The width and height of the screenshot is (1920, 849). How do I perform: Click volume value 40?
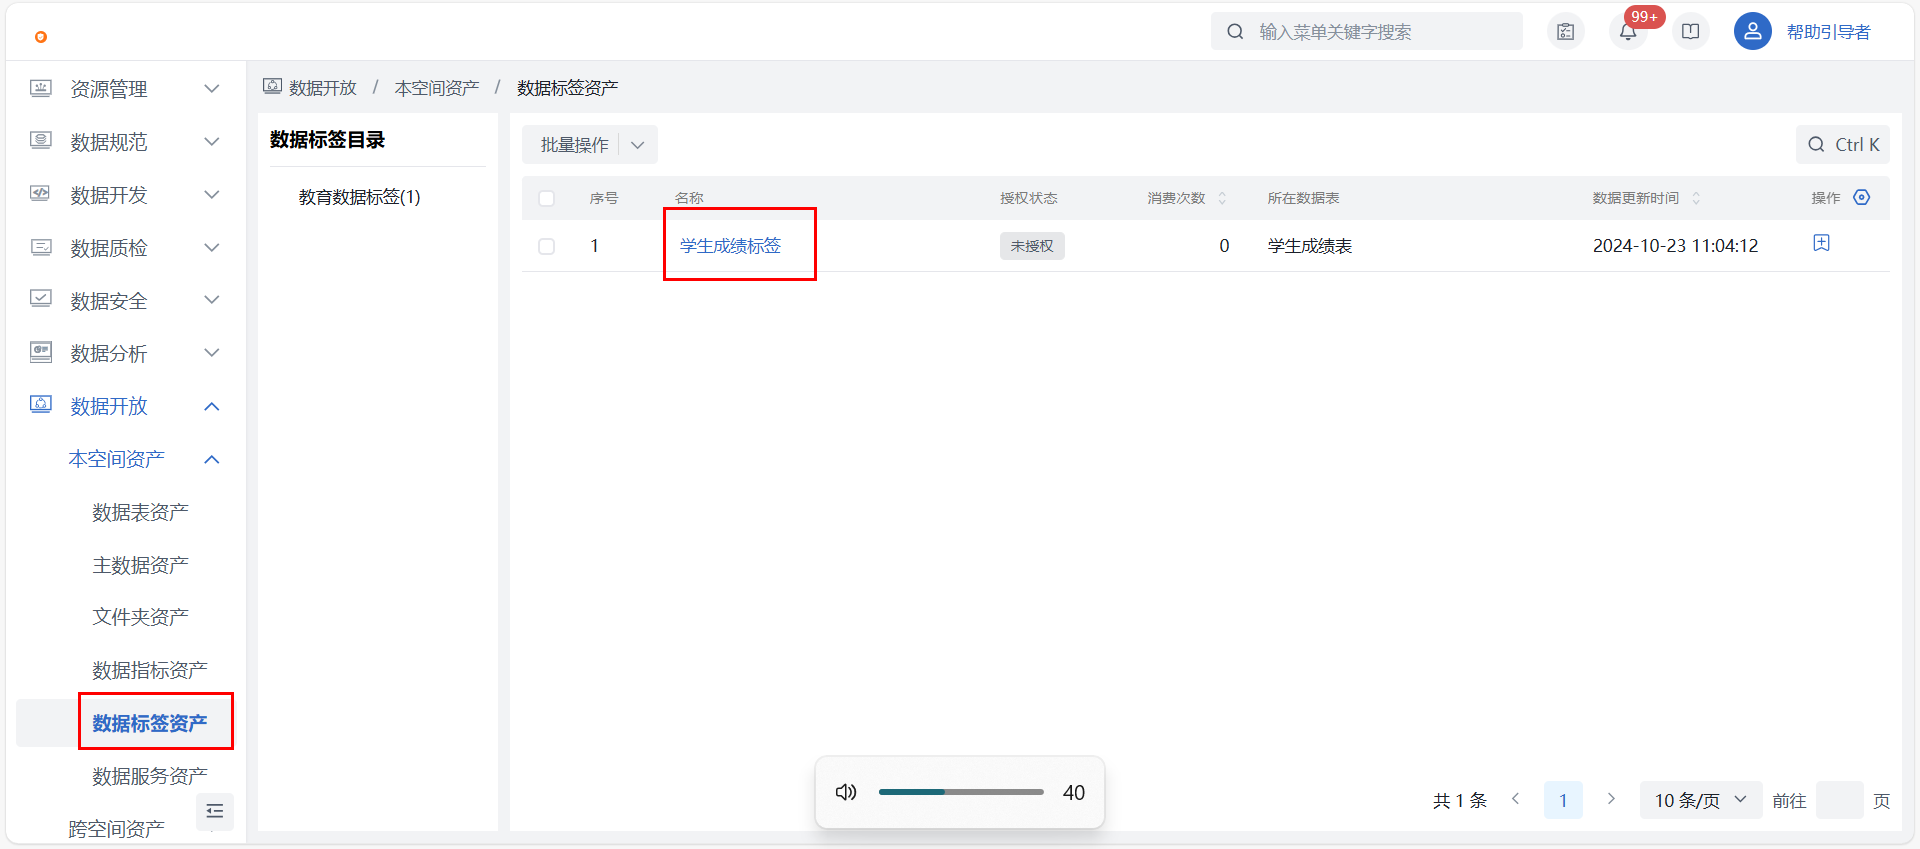1074,792
